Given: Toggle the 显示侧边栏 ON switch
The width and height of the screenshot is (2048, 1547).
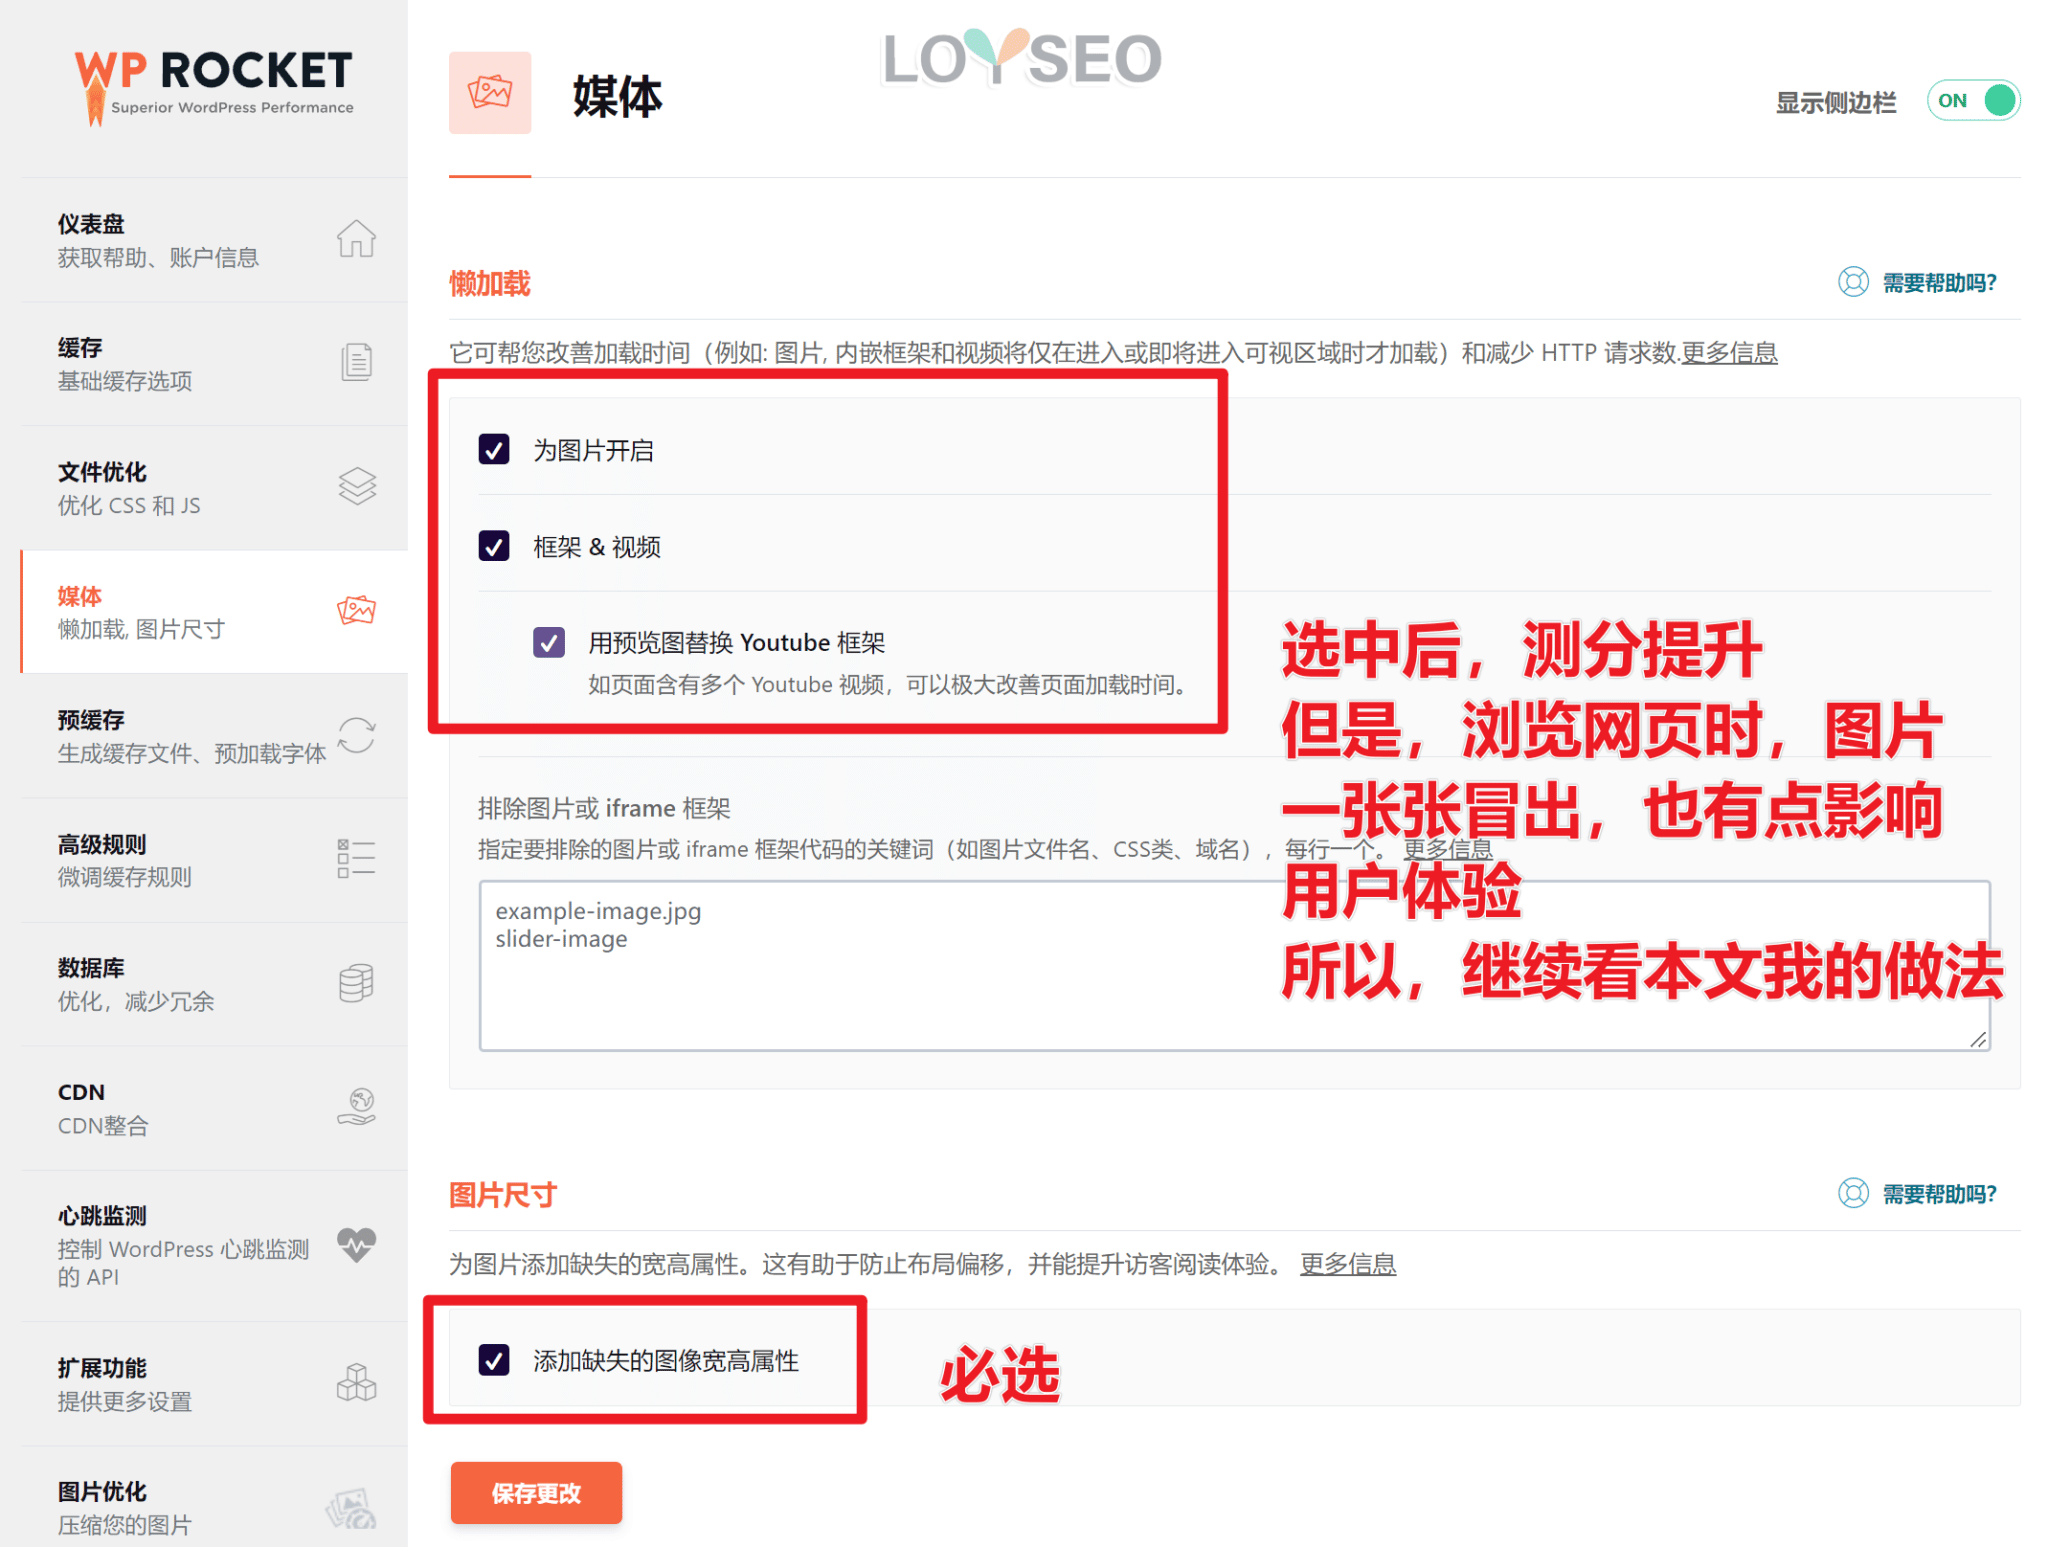Looking at the screenshot, I should point(1974,101).
